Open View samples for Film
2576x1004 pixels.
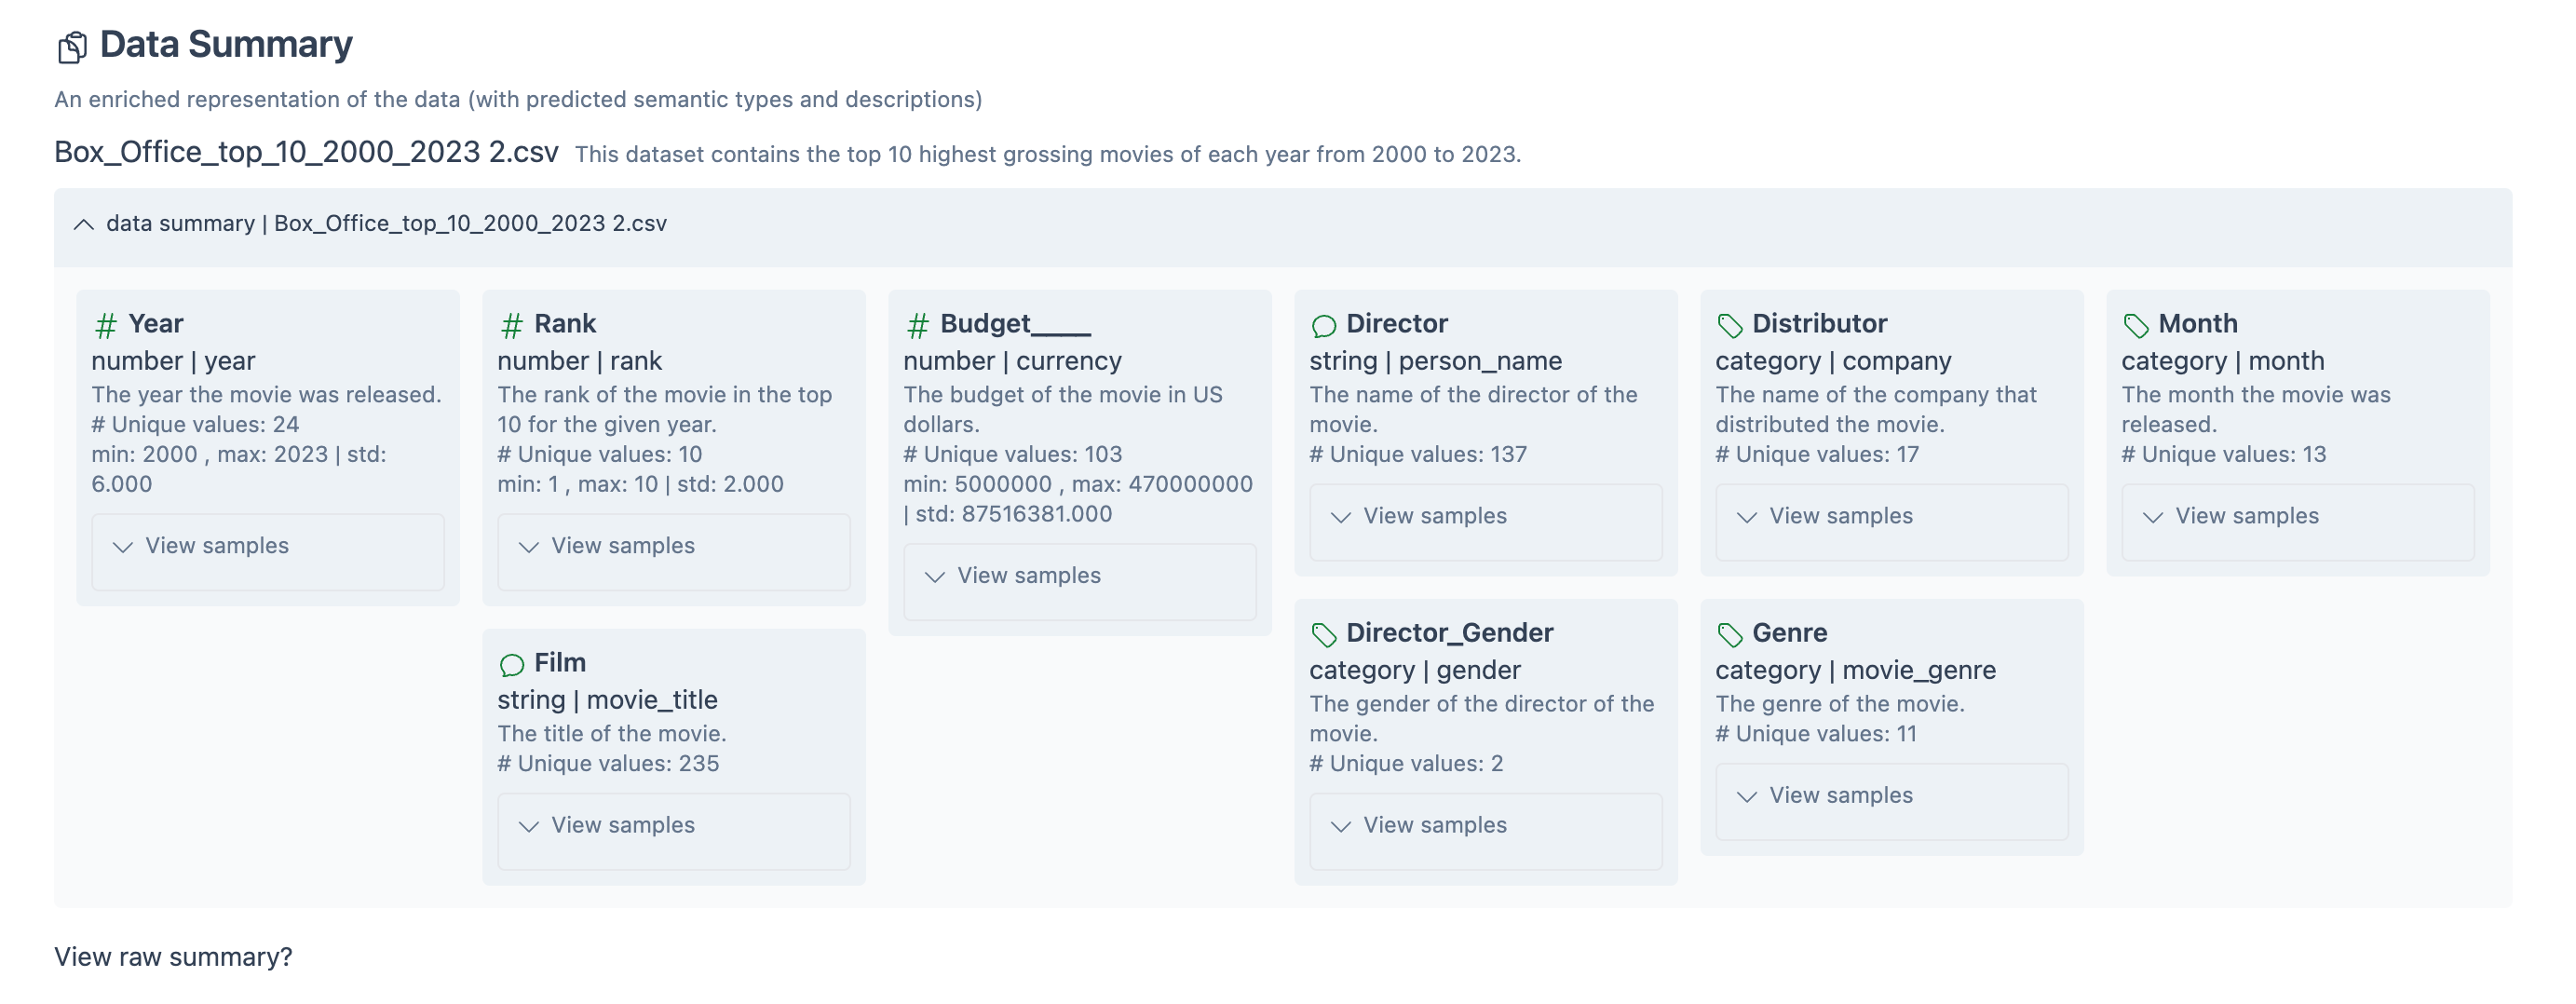[x=622, y=825]
